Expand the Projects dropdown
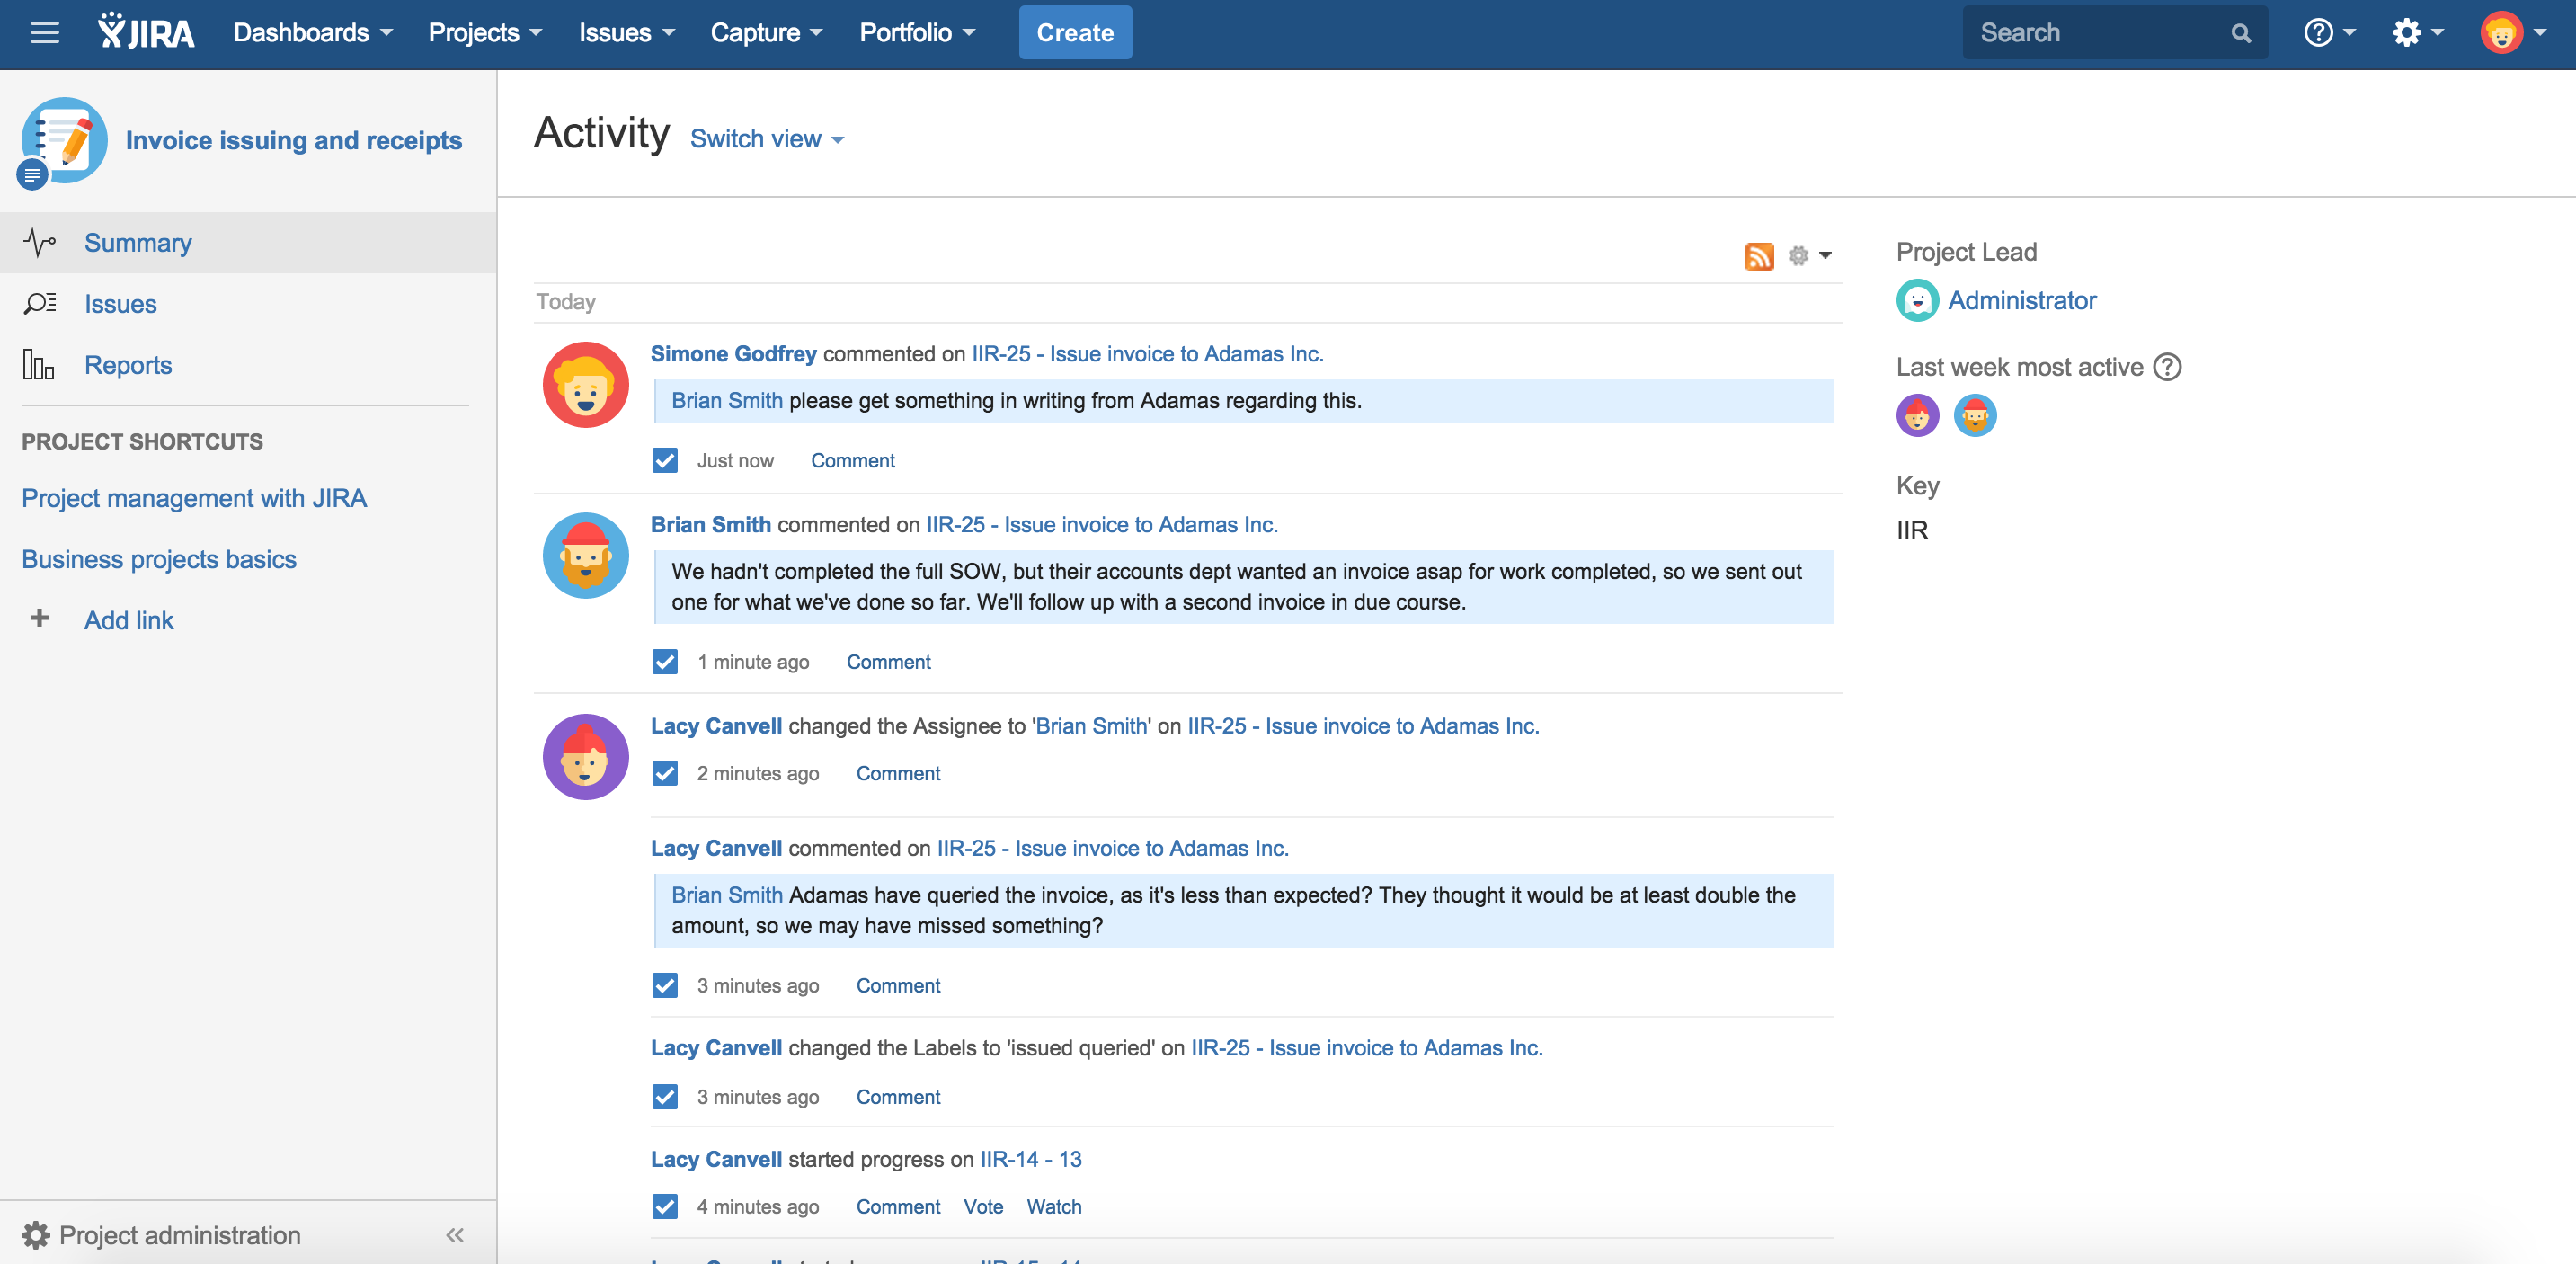 pyautogui.click(x=485, y=33)
